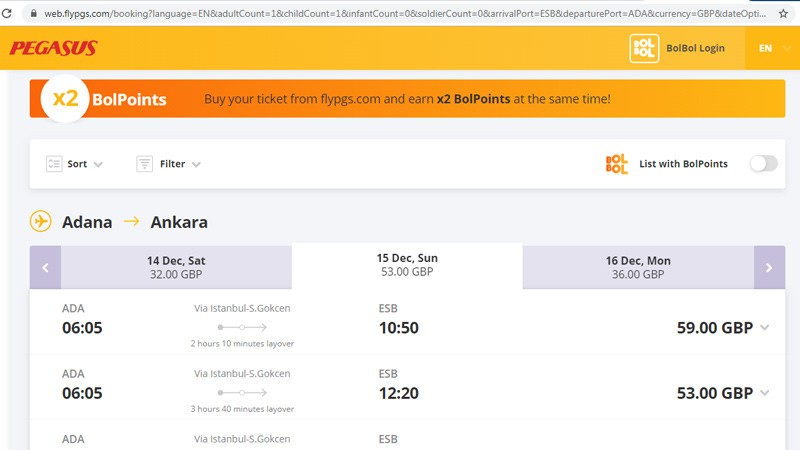Screen dimensions: 800x450
Task: Select the 16 Dec, Mon date tab
Action: (x=638, y=267)
